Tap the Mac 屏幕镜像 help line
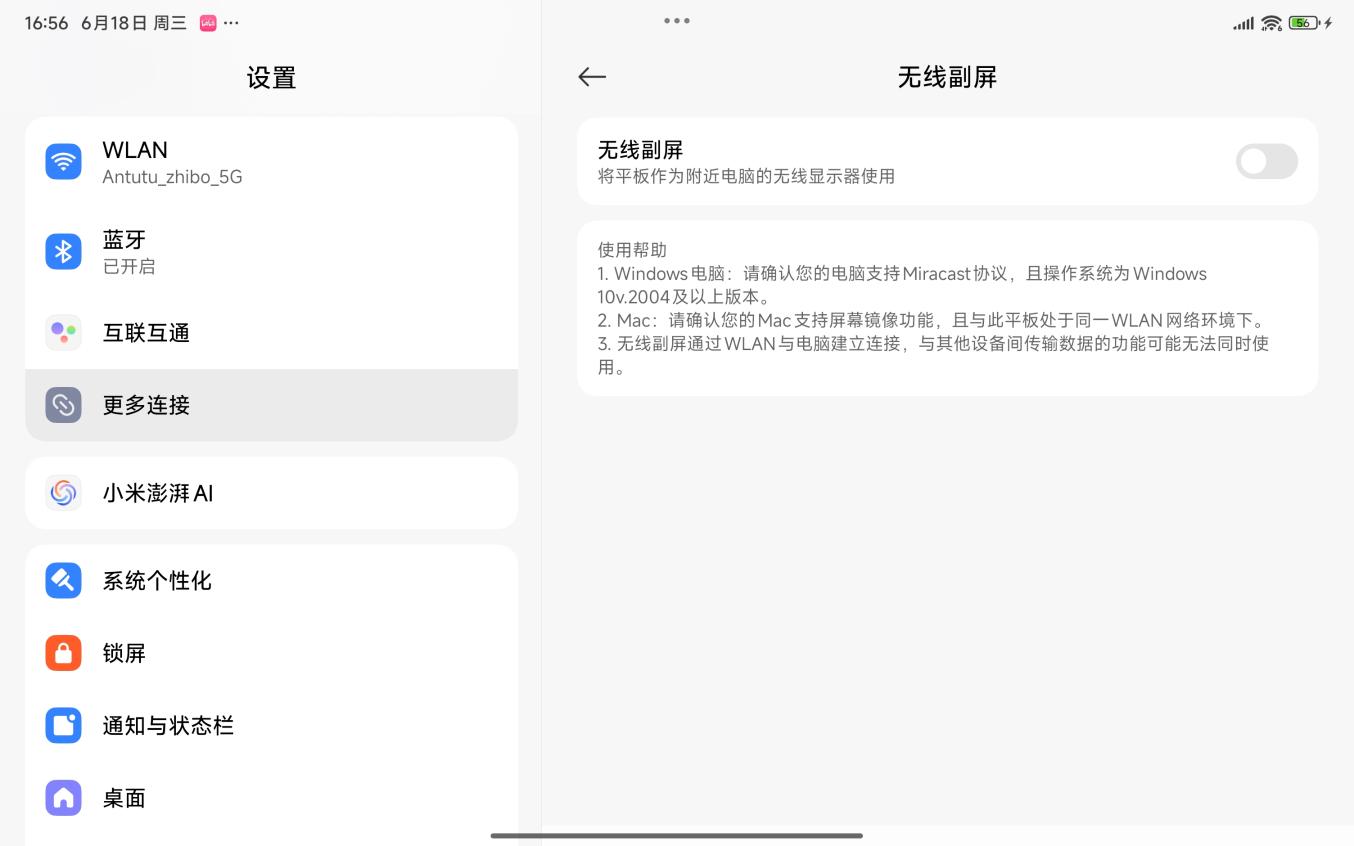Screen dimensions: 1354x846 point(932,321)
